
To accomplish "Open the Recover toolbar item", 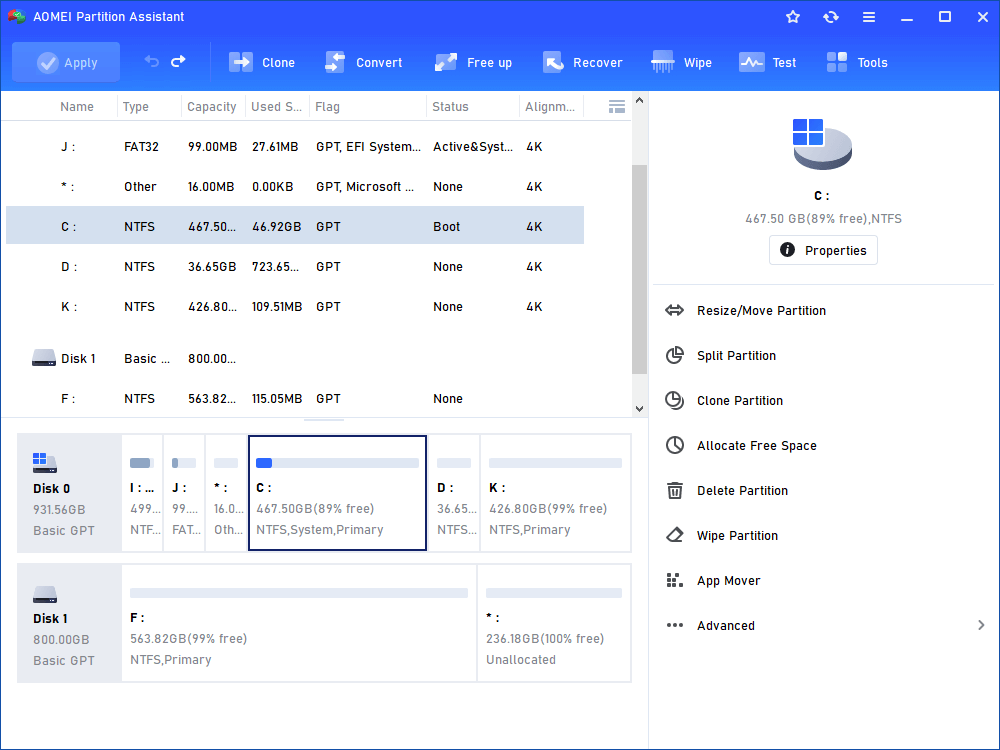I will (582, 62).
